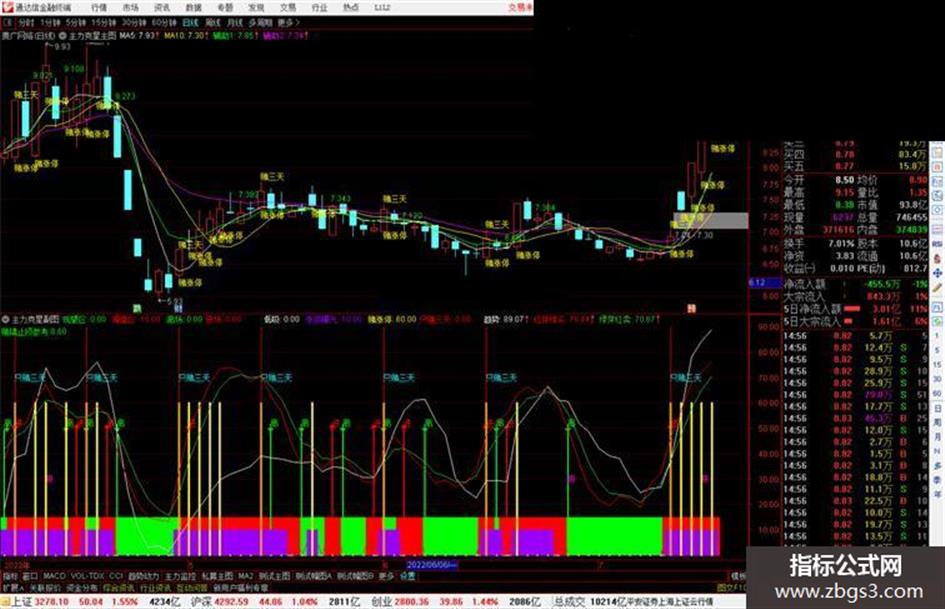Click the sidebar 日 period shortcut
Image resolution: width=945 pixels, height=609 pixels.
click(x=937, y=408)
